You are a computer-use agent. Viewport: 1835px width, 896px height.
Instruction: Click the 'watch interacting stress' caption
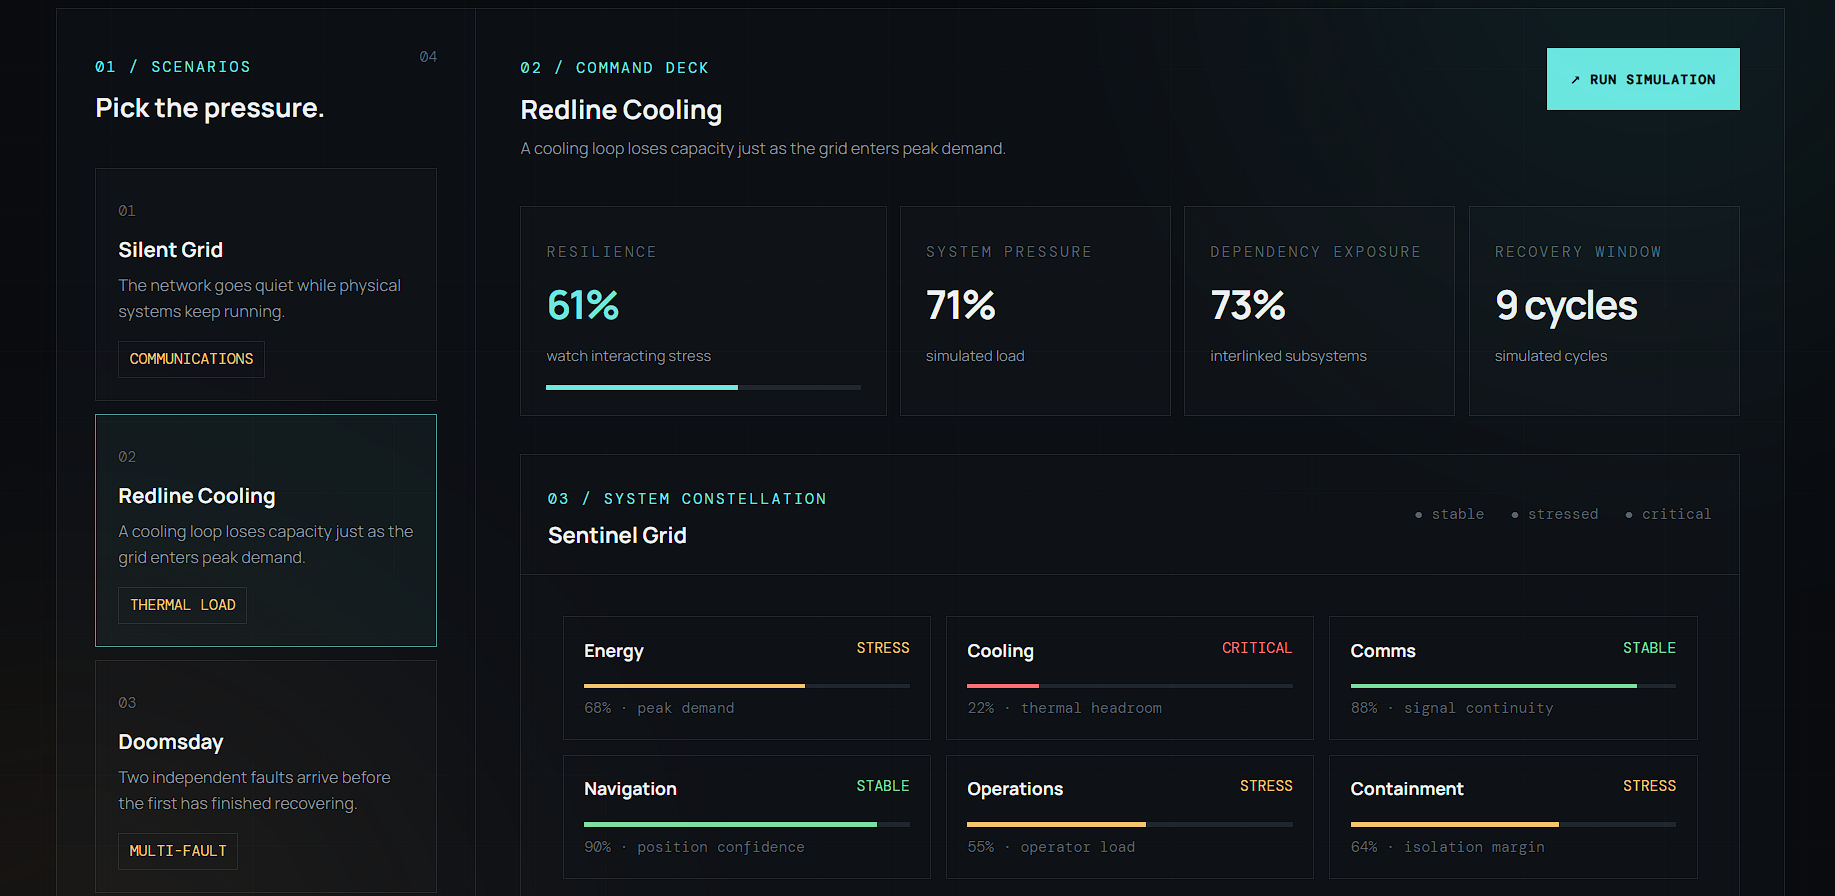(x=629, y=356)
